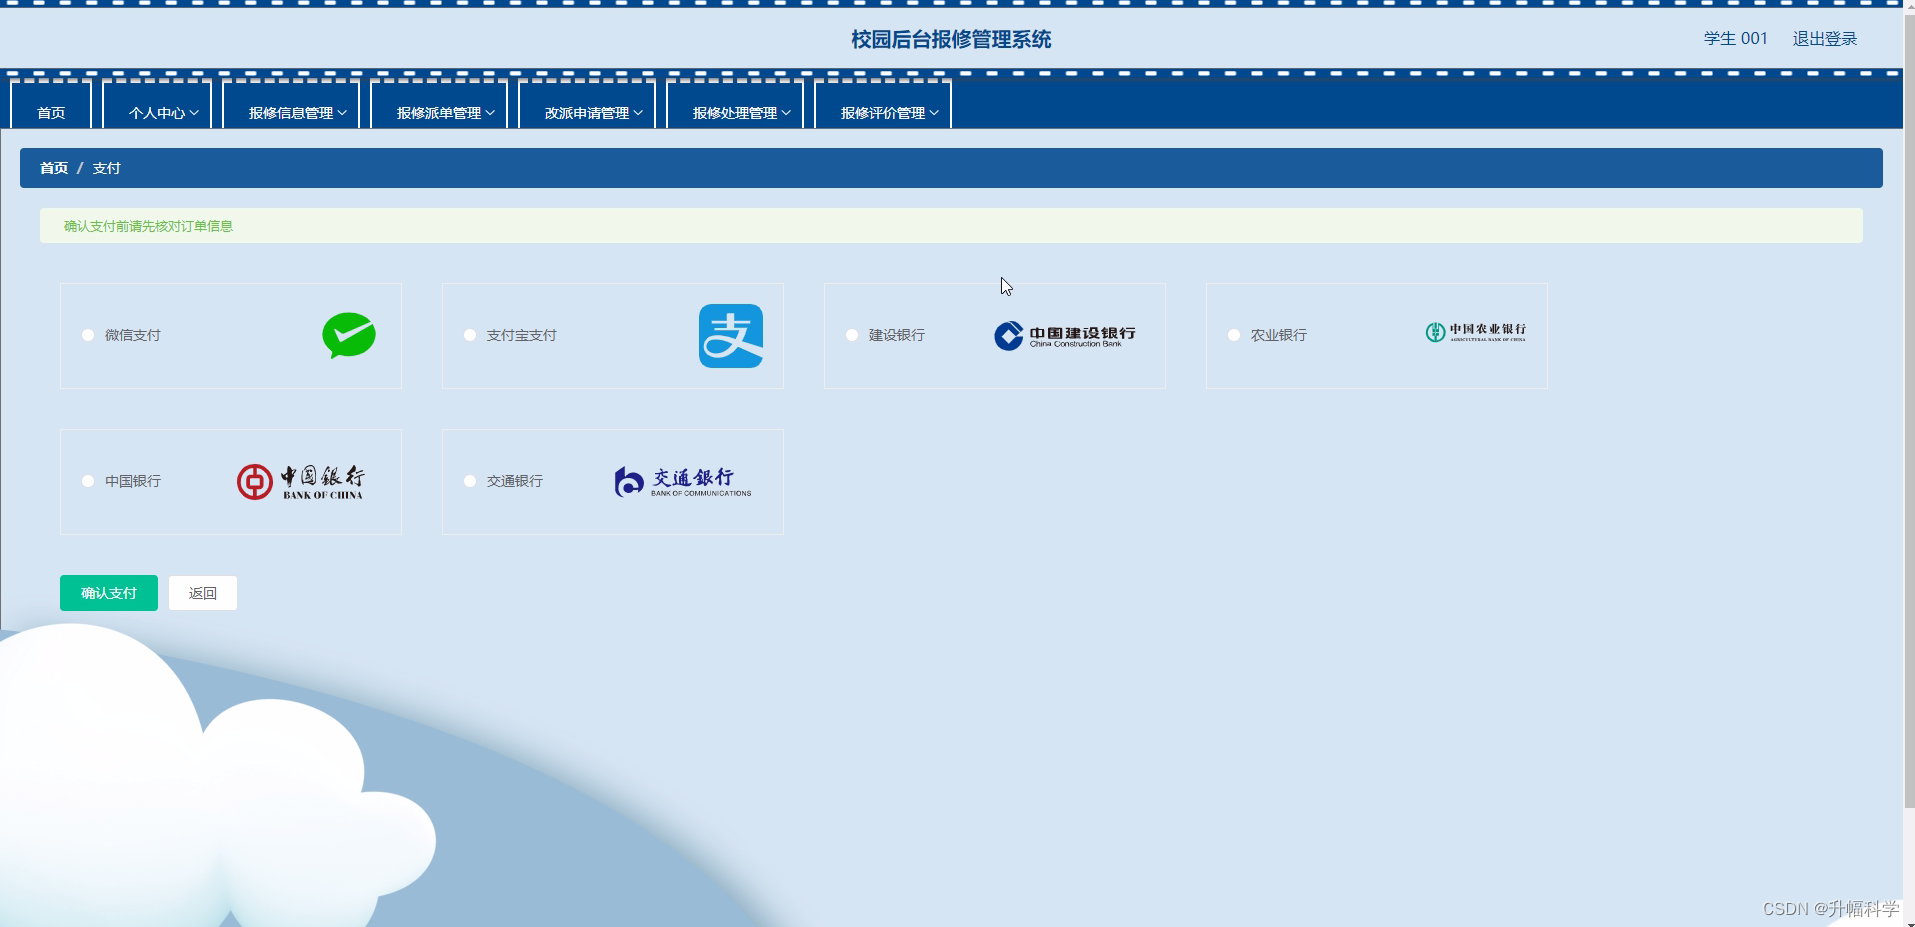Image resolution: width=1915 pixels, height=927 pixels.
Task: Click the China Construction Bank logo
Action: [1064, 335]
